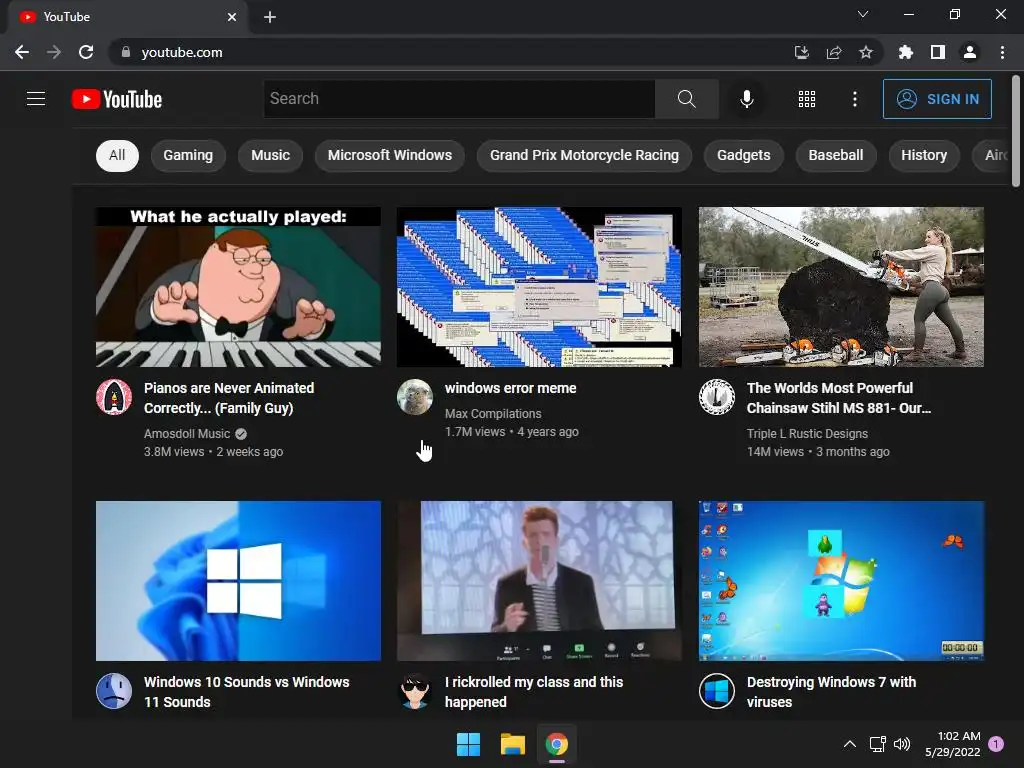Open the Chrome three-dot menu
This screenshot has height=768, width=1024.
(1002, 52)
